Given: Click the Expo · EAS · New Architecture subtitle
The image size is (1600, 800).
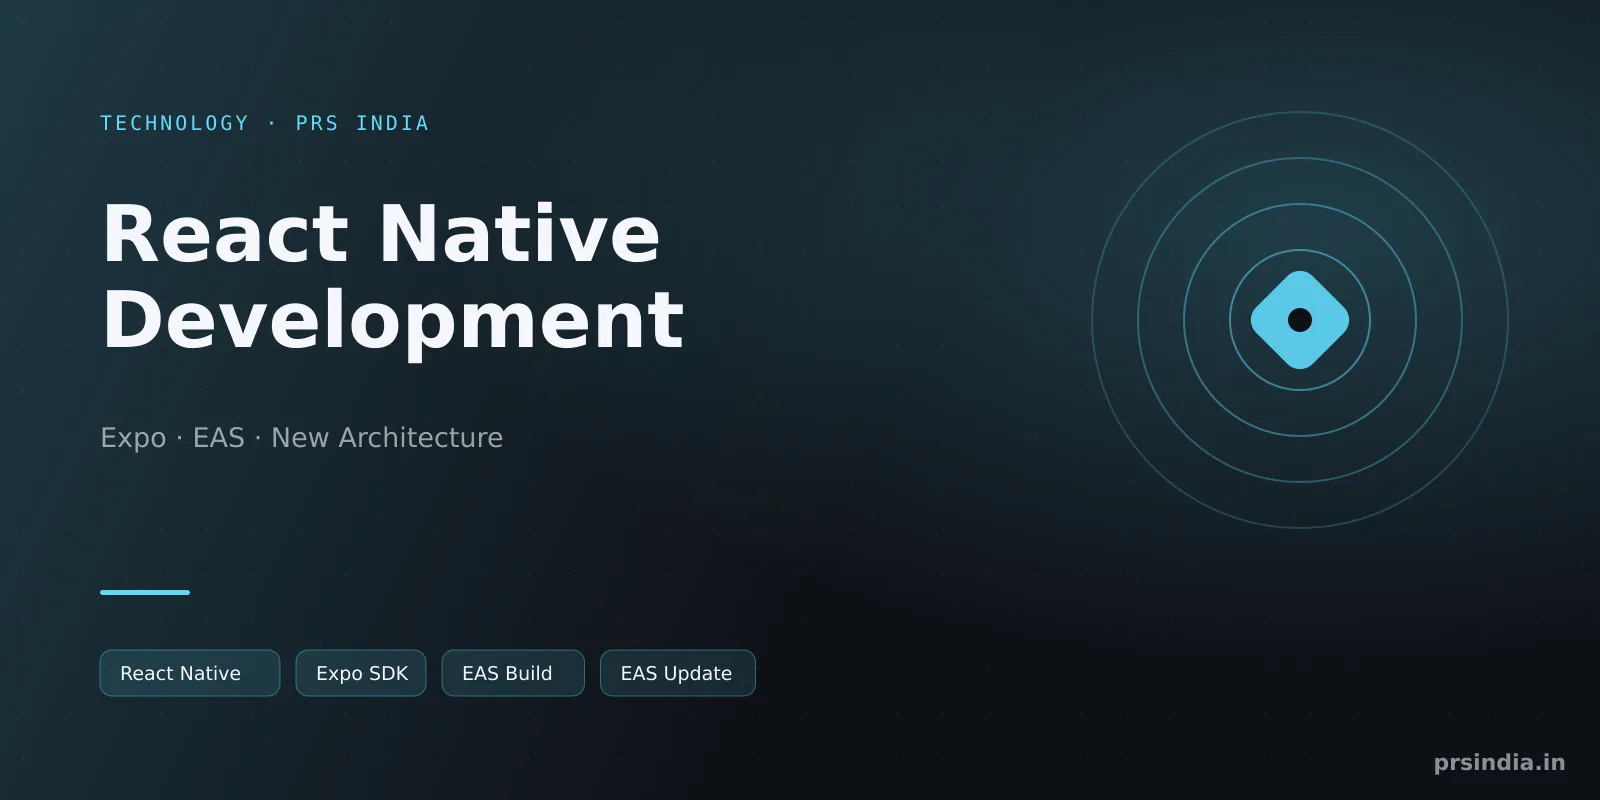Looking at the screenshot, I should click(x=301, y=437).
